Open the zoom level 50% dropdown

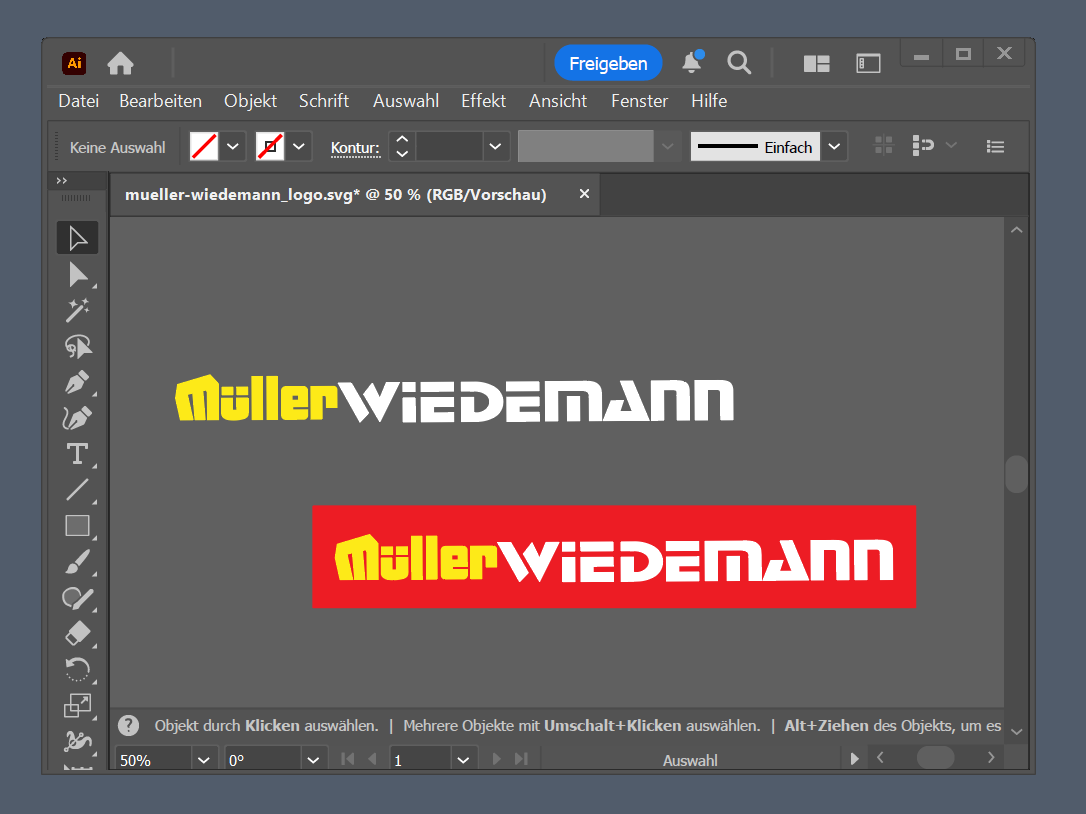coord(203,760)
